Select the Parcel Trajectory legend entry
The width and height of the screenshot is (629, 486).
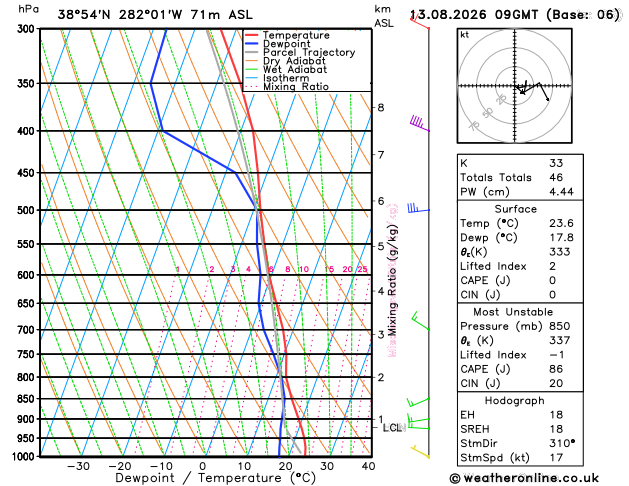click(300, 53)
